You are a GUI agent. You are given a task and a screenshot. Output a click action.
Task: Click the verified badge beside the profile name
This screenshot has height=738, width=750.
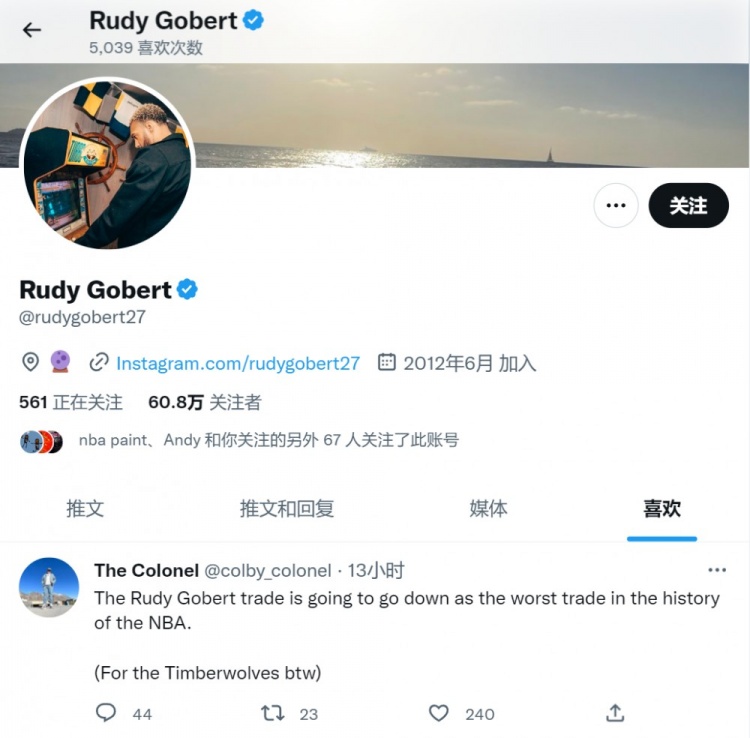[187, 289]
